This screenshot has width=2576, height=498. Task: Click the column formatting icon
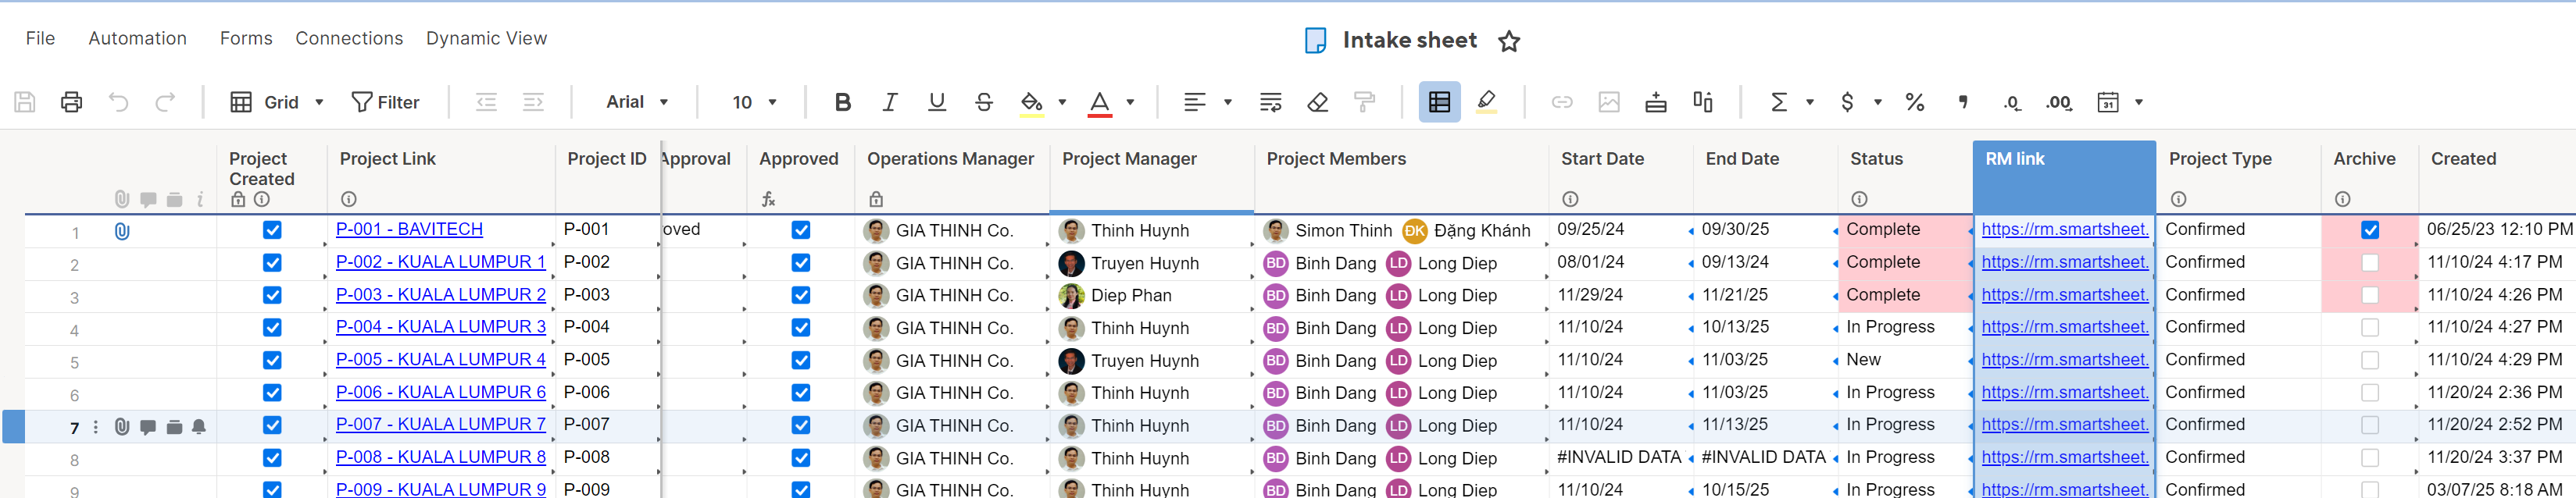click(x=1702, y=102)
